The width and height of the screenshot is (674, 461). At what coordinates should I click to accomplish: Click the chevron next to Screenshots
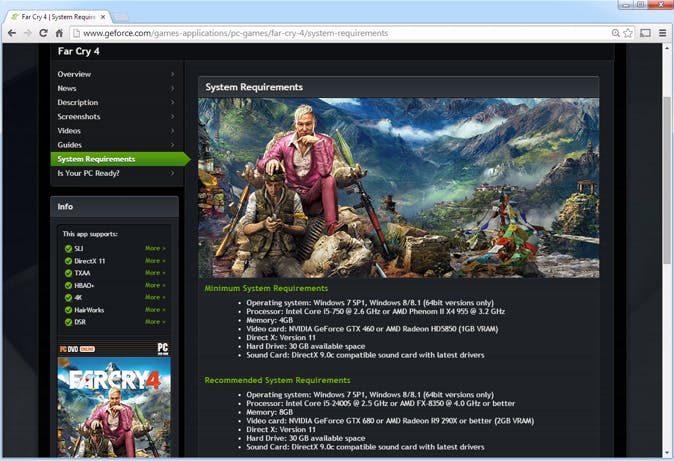point(172,117)
